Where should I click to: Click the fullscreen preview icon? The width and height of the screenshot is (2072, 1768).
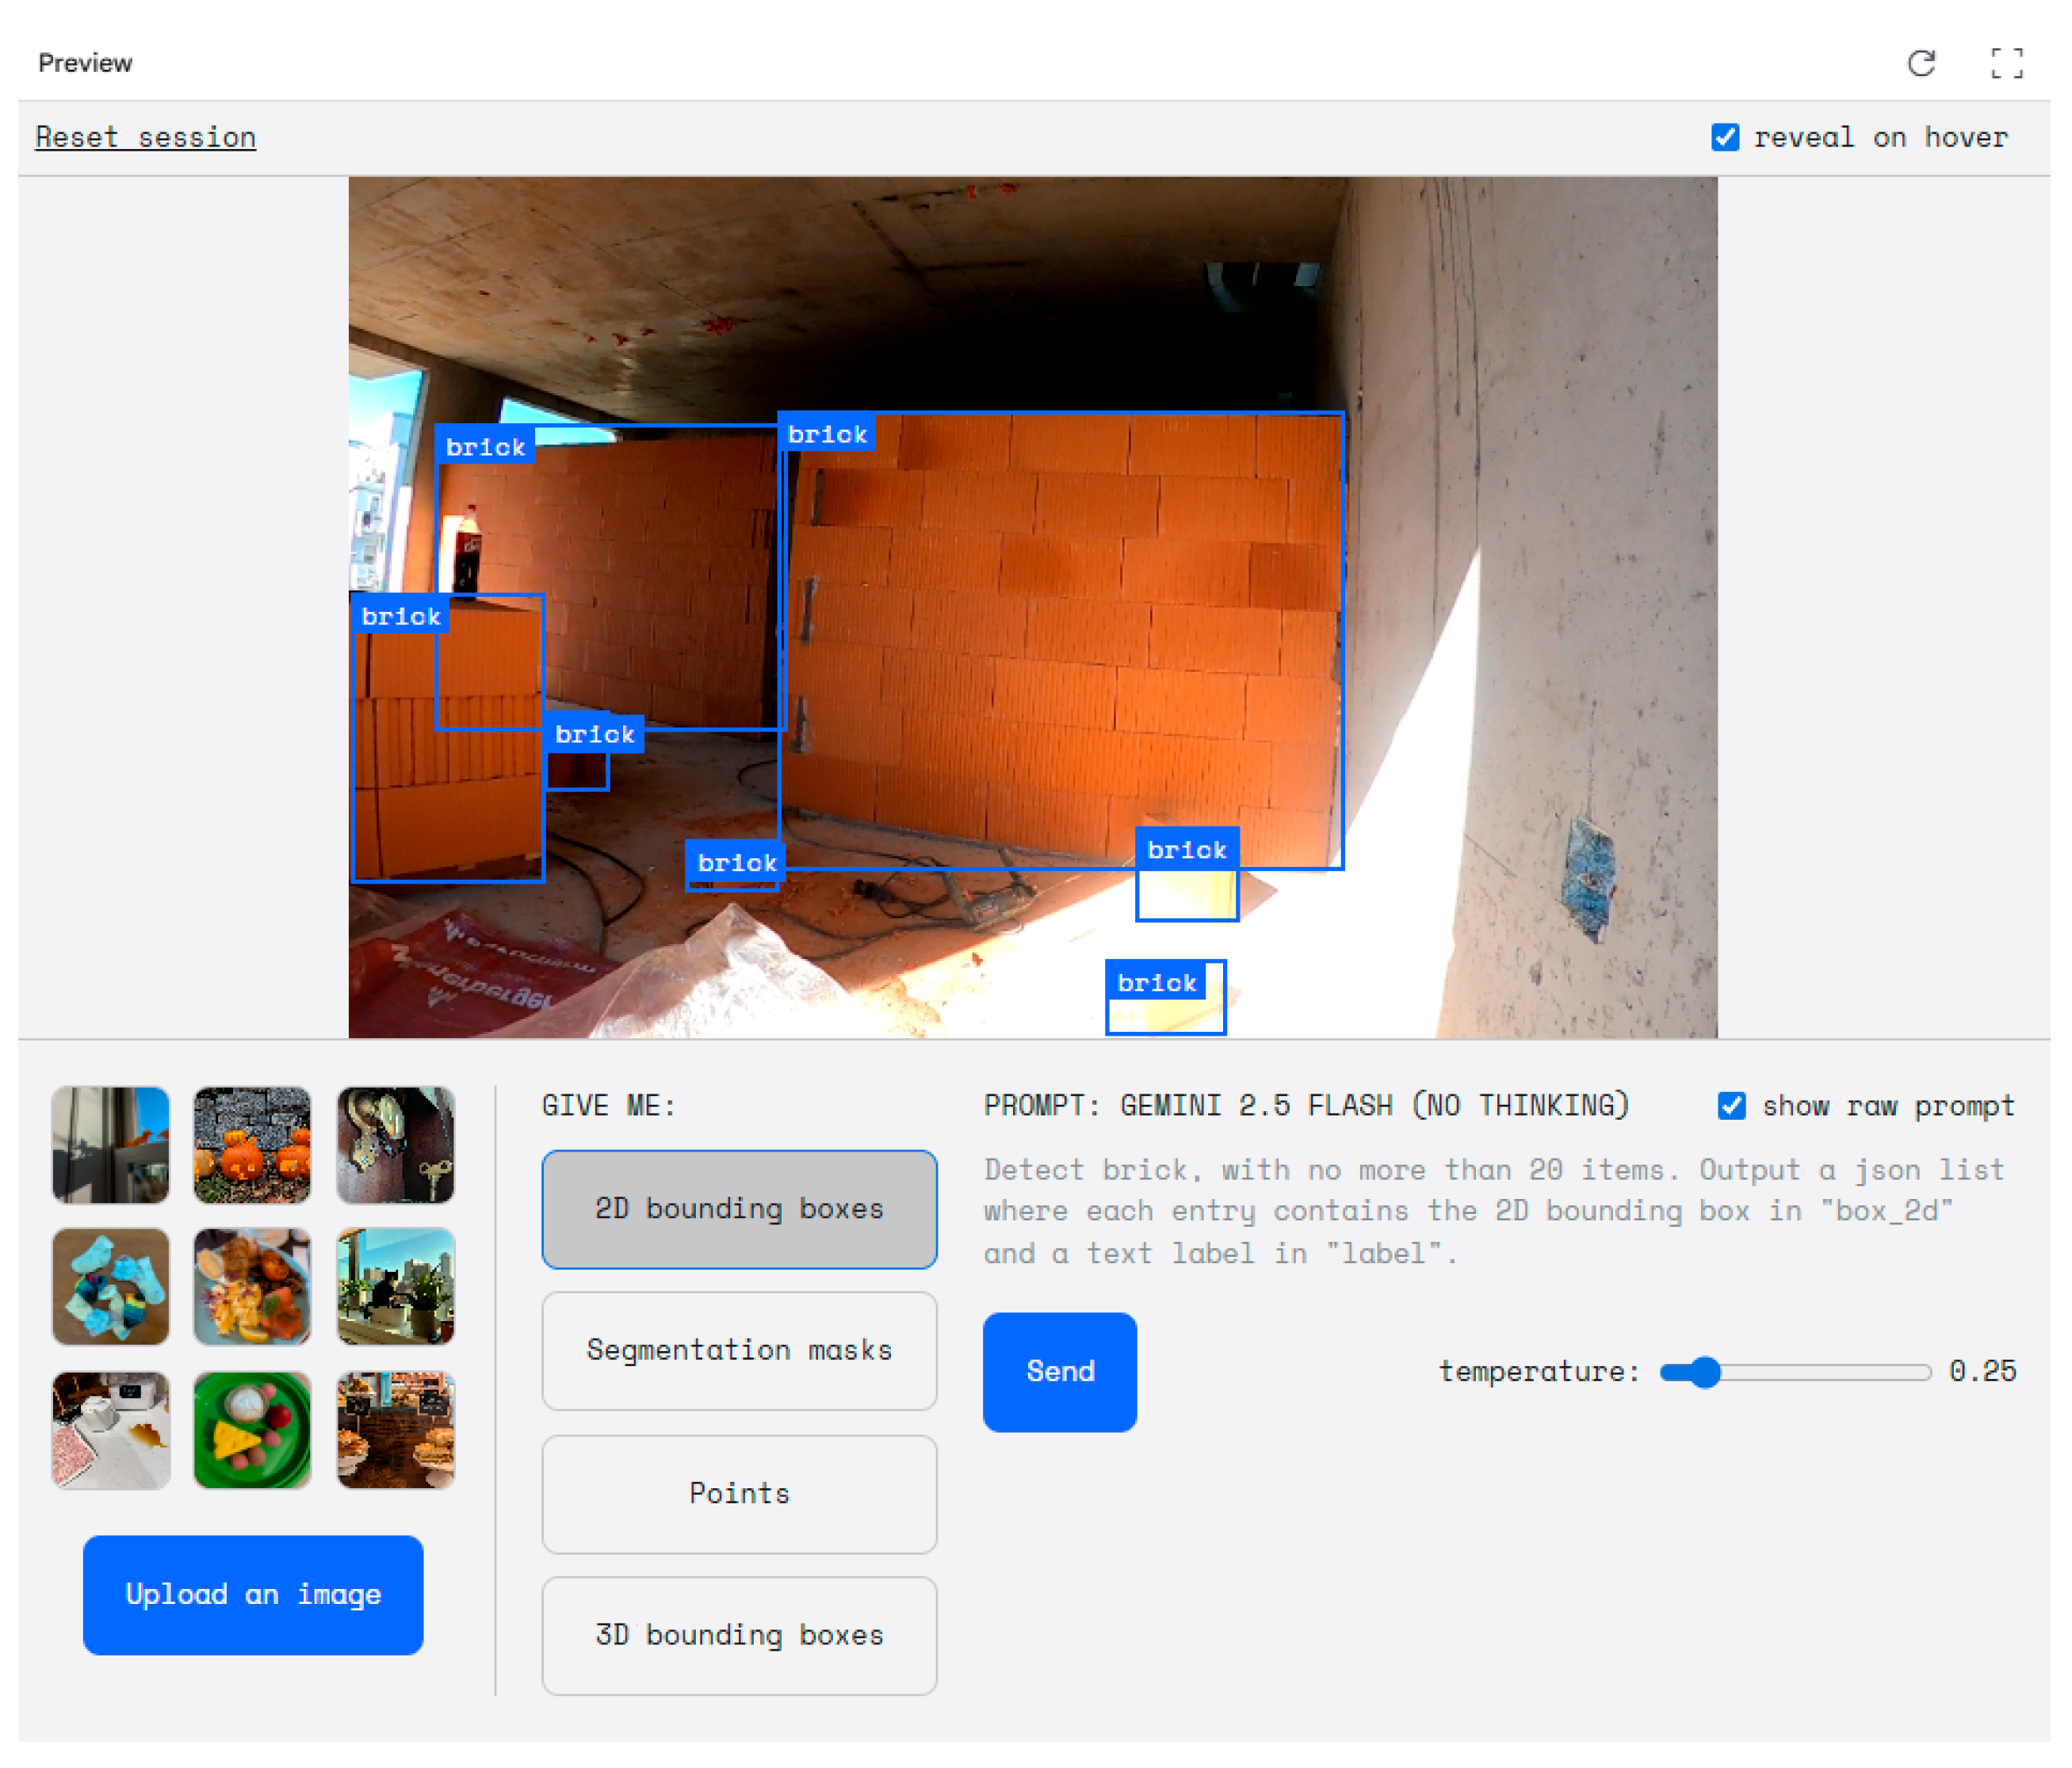point(2006,63)
